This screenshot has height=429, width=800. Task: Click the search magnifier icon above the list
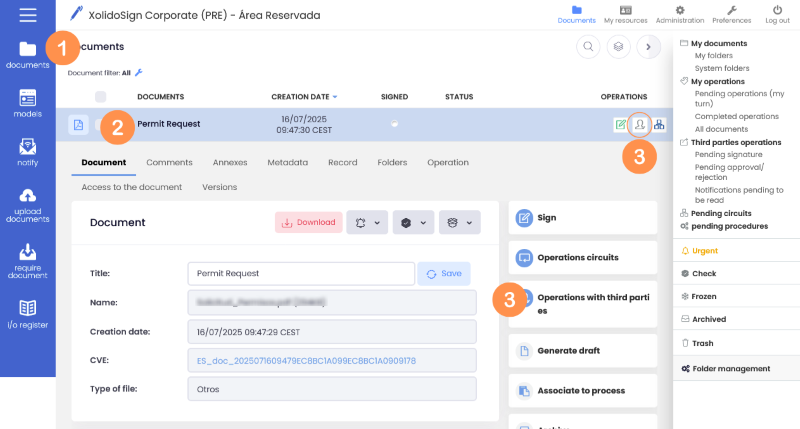(x=590, y=46)
